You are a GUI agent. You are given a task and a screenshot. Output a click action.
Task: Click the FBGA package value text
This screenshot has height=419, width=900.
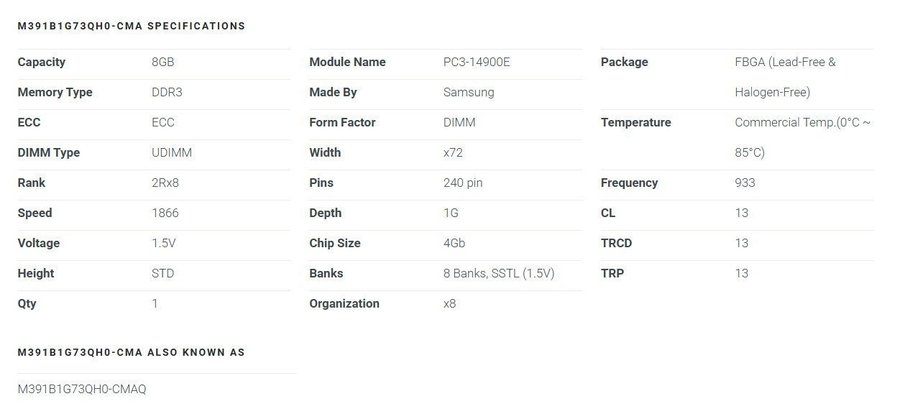point(784,62)
